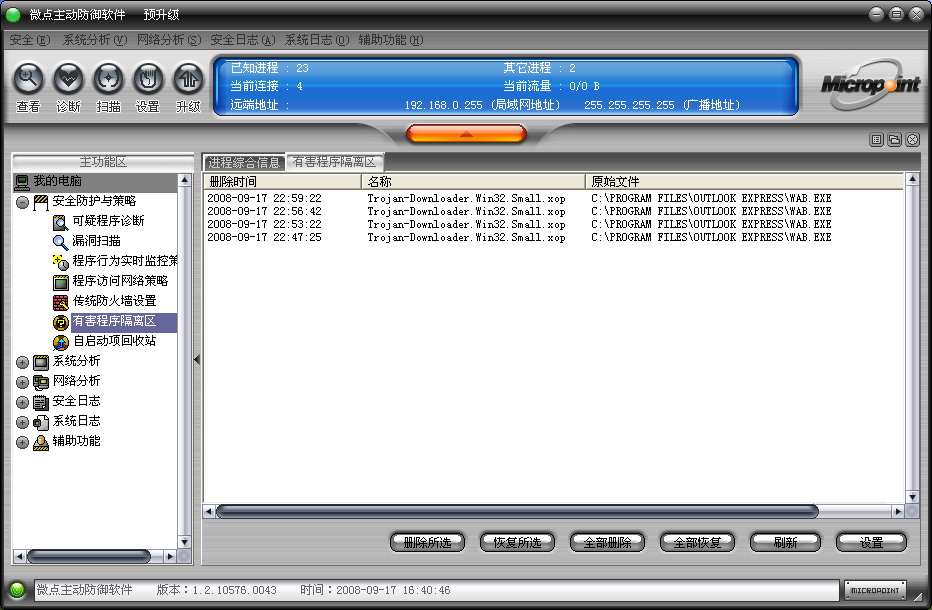The image size is (932, 610).
Task: Click the green status orb in the status bar
Action: [x=17, y=590]
